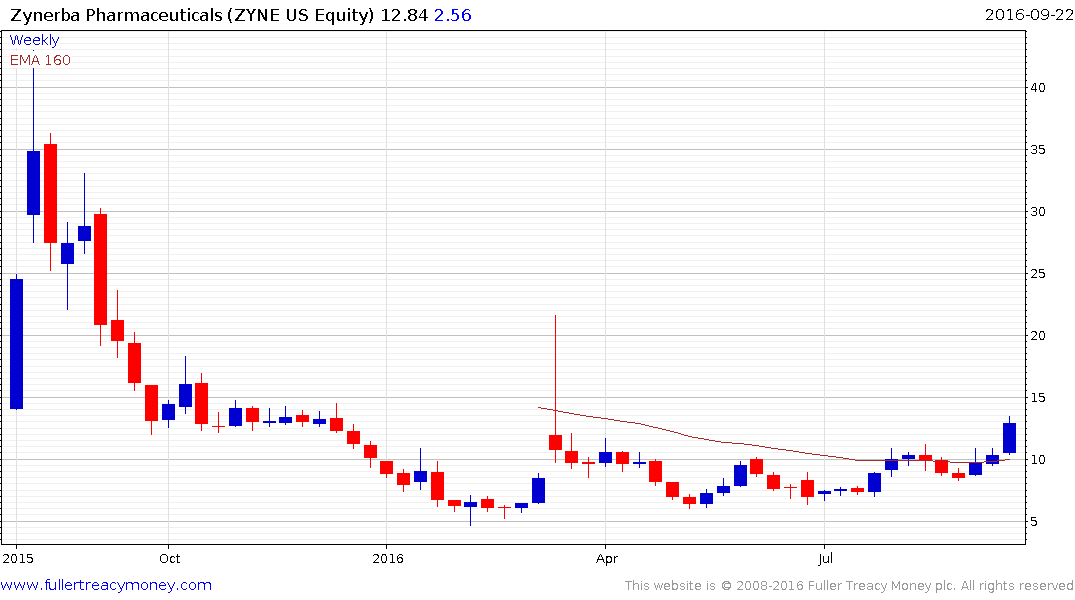Click the 2015 date axis label
1075x600 pixels.
click(18, 558)
